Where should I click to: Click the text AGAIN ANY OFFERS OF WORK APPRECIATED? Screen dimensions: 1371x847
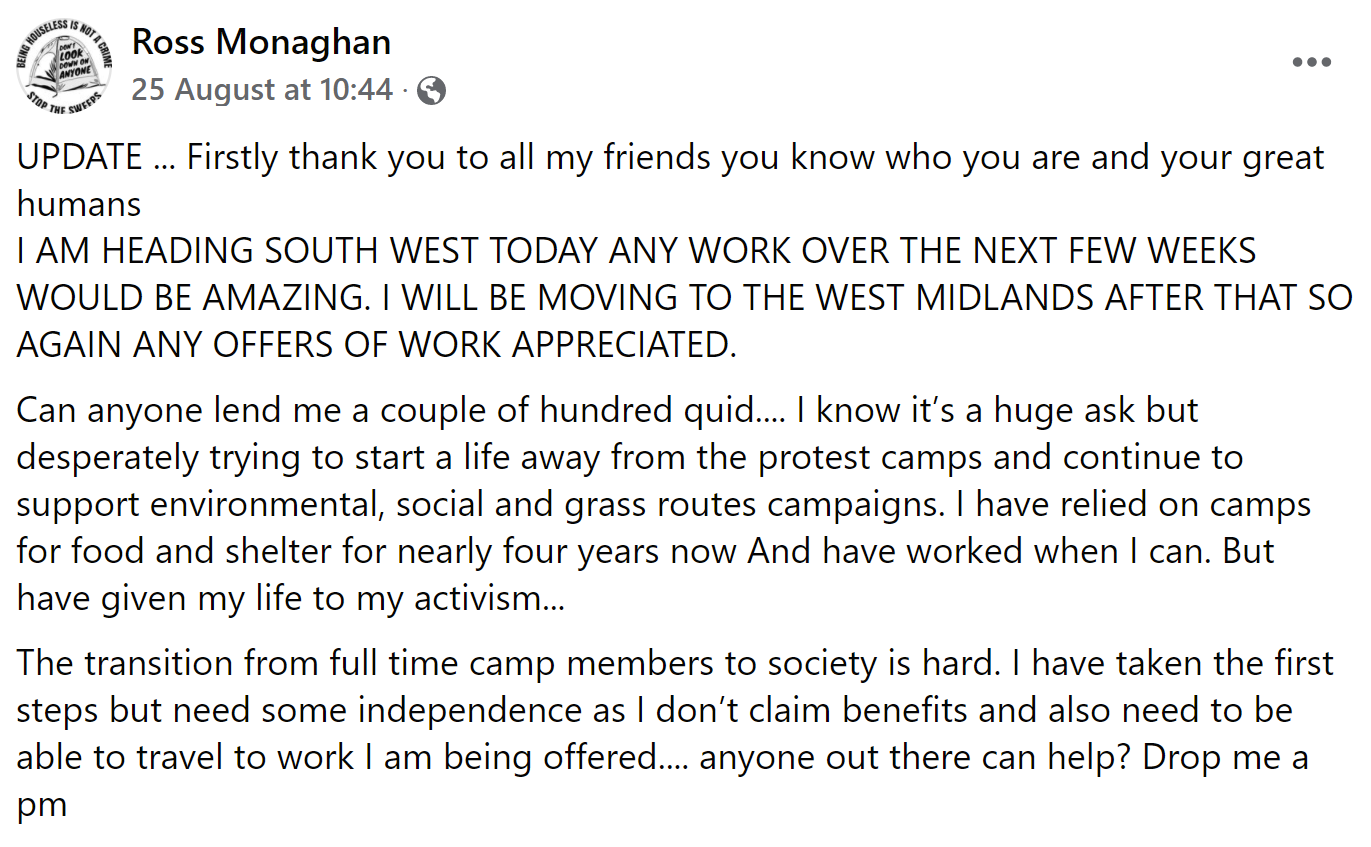tap(376, 344)
